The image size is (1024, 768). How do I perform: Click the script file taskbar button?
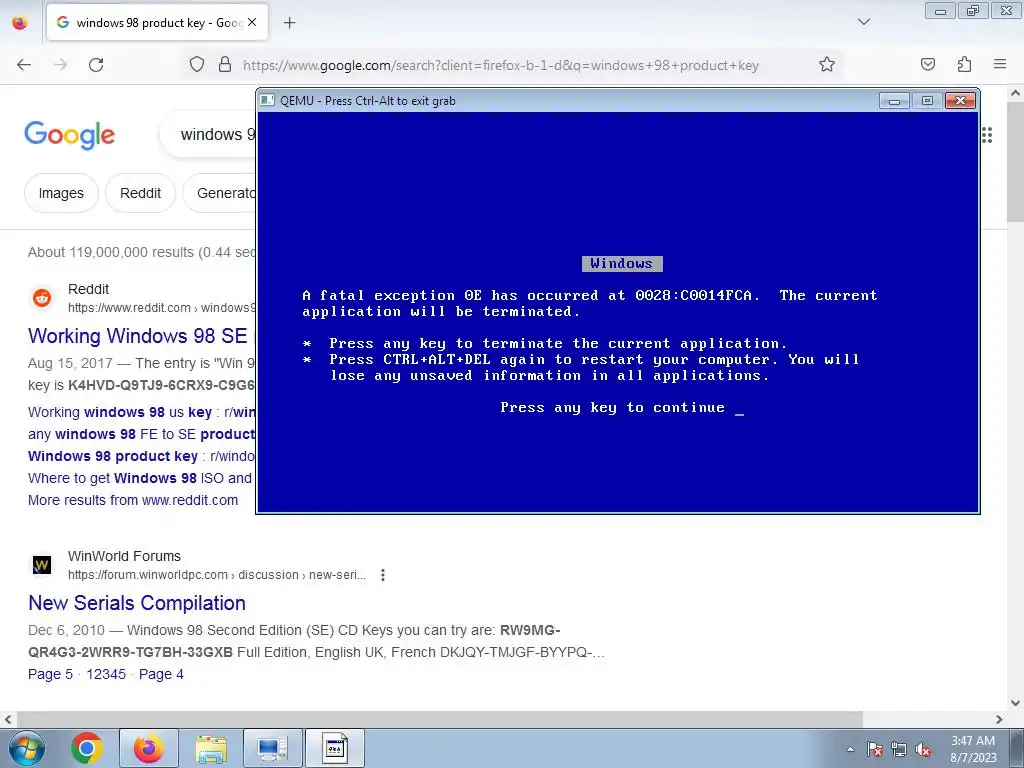334,748
